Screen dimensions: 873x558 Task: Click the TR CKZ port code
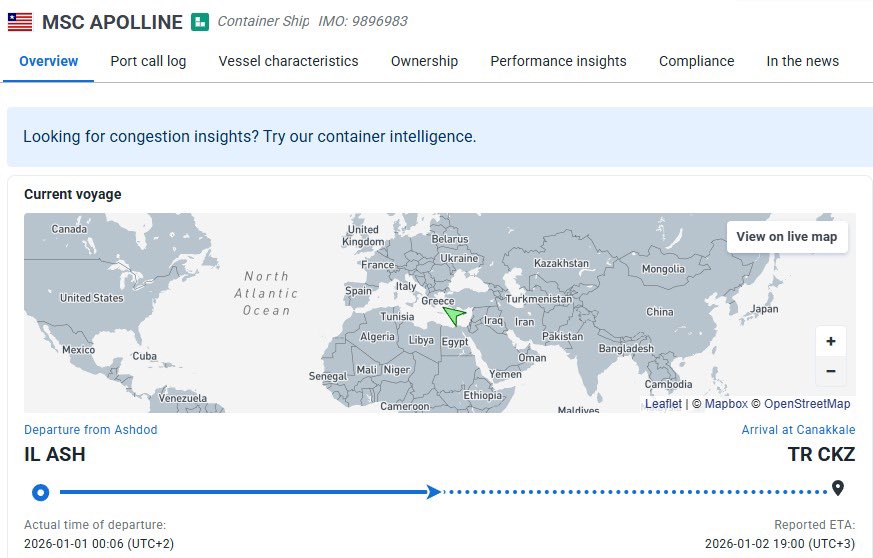[x=821, y=454]
